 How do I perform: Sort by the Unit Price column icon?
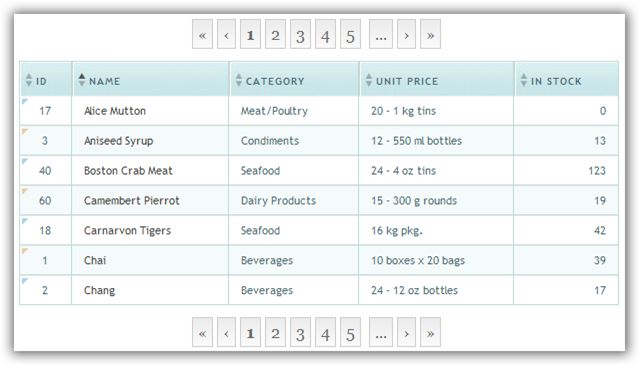pyautogui.click(x=369, y=80)
